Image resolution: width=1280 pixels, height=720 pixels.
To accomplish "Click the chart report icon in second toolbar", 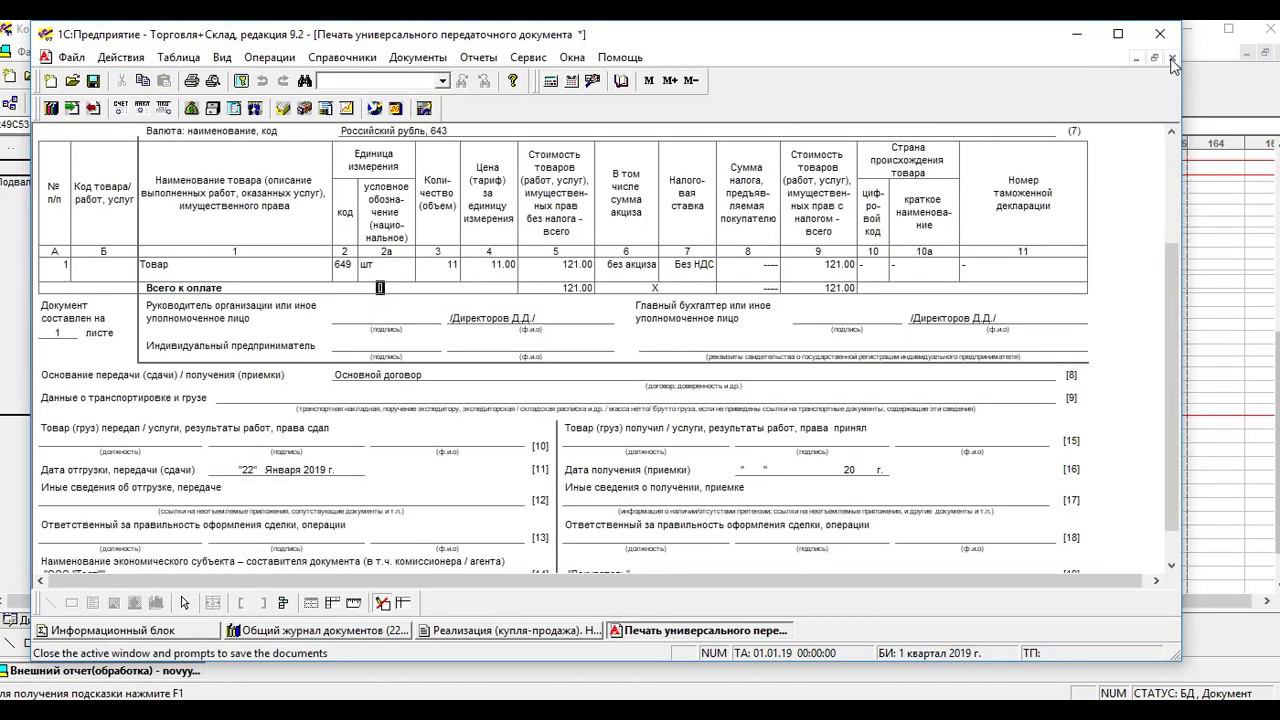I will point(346,108).
